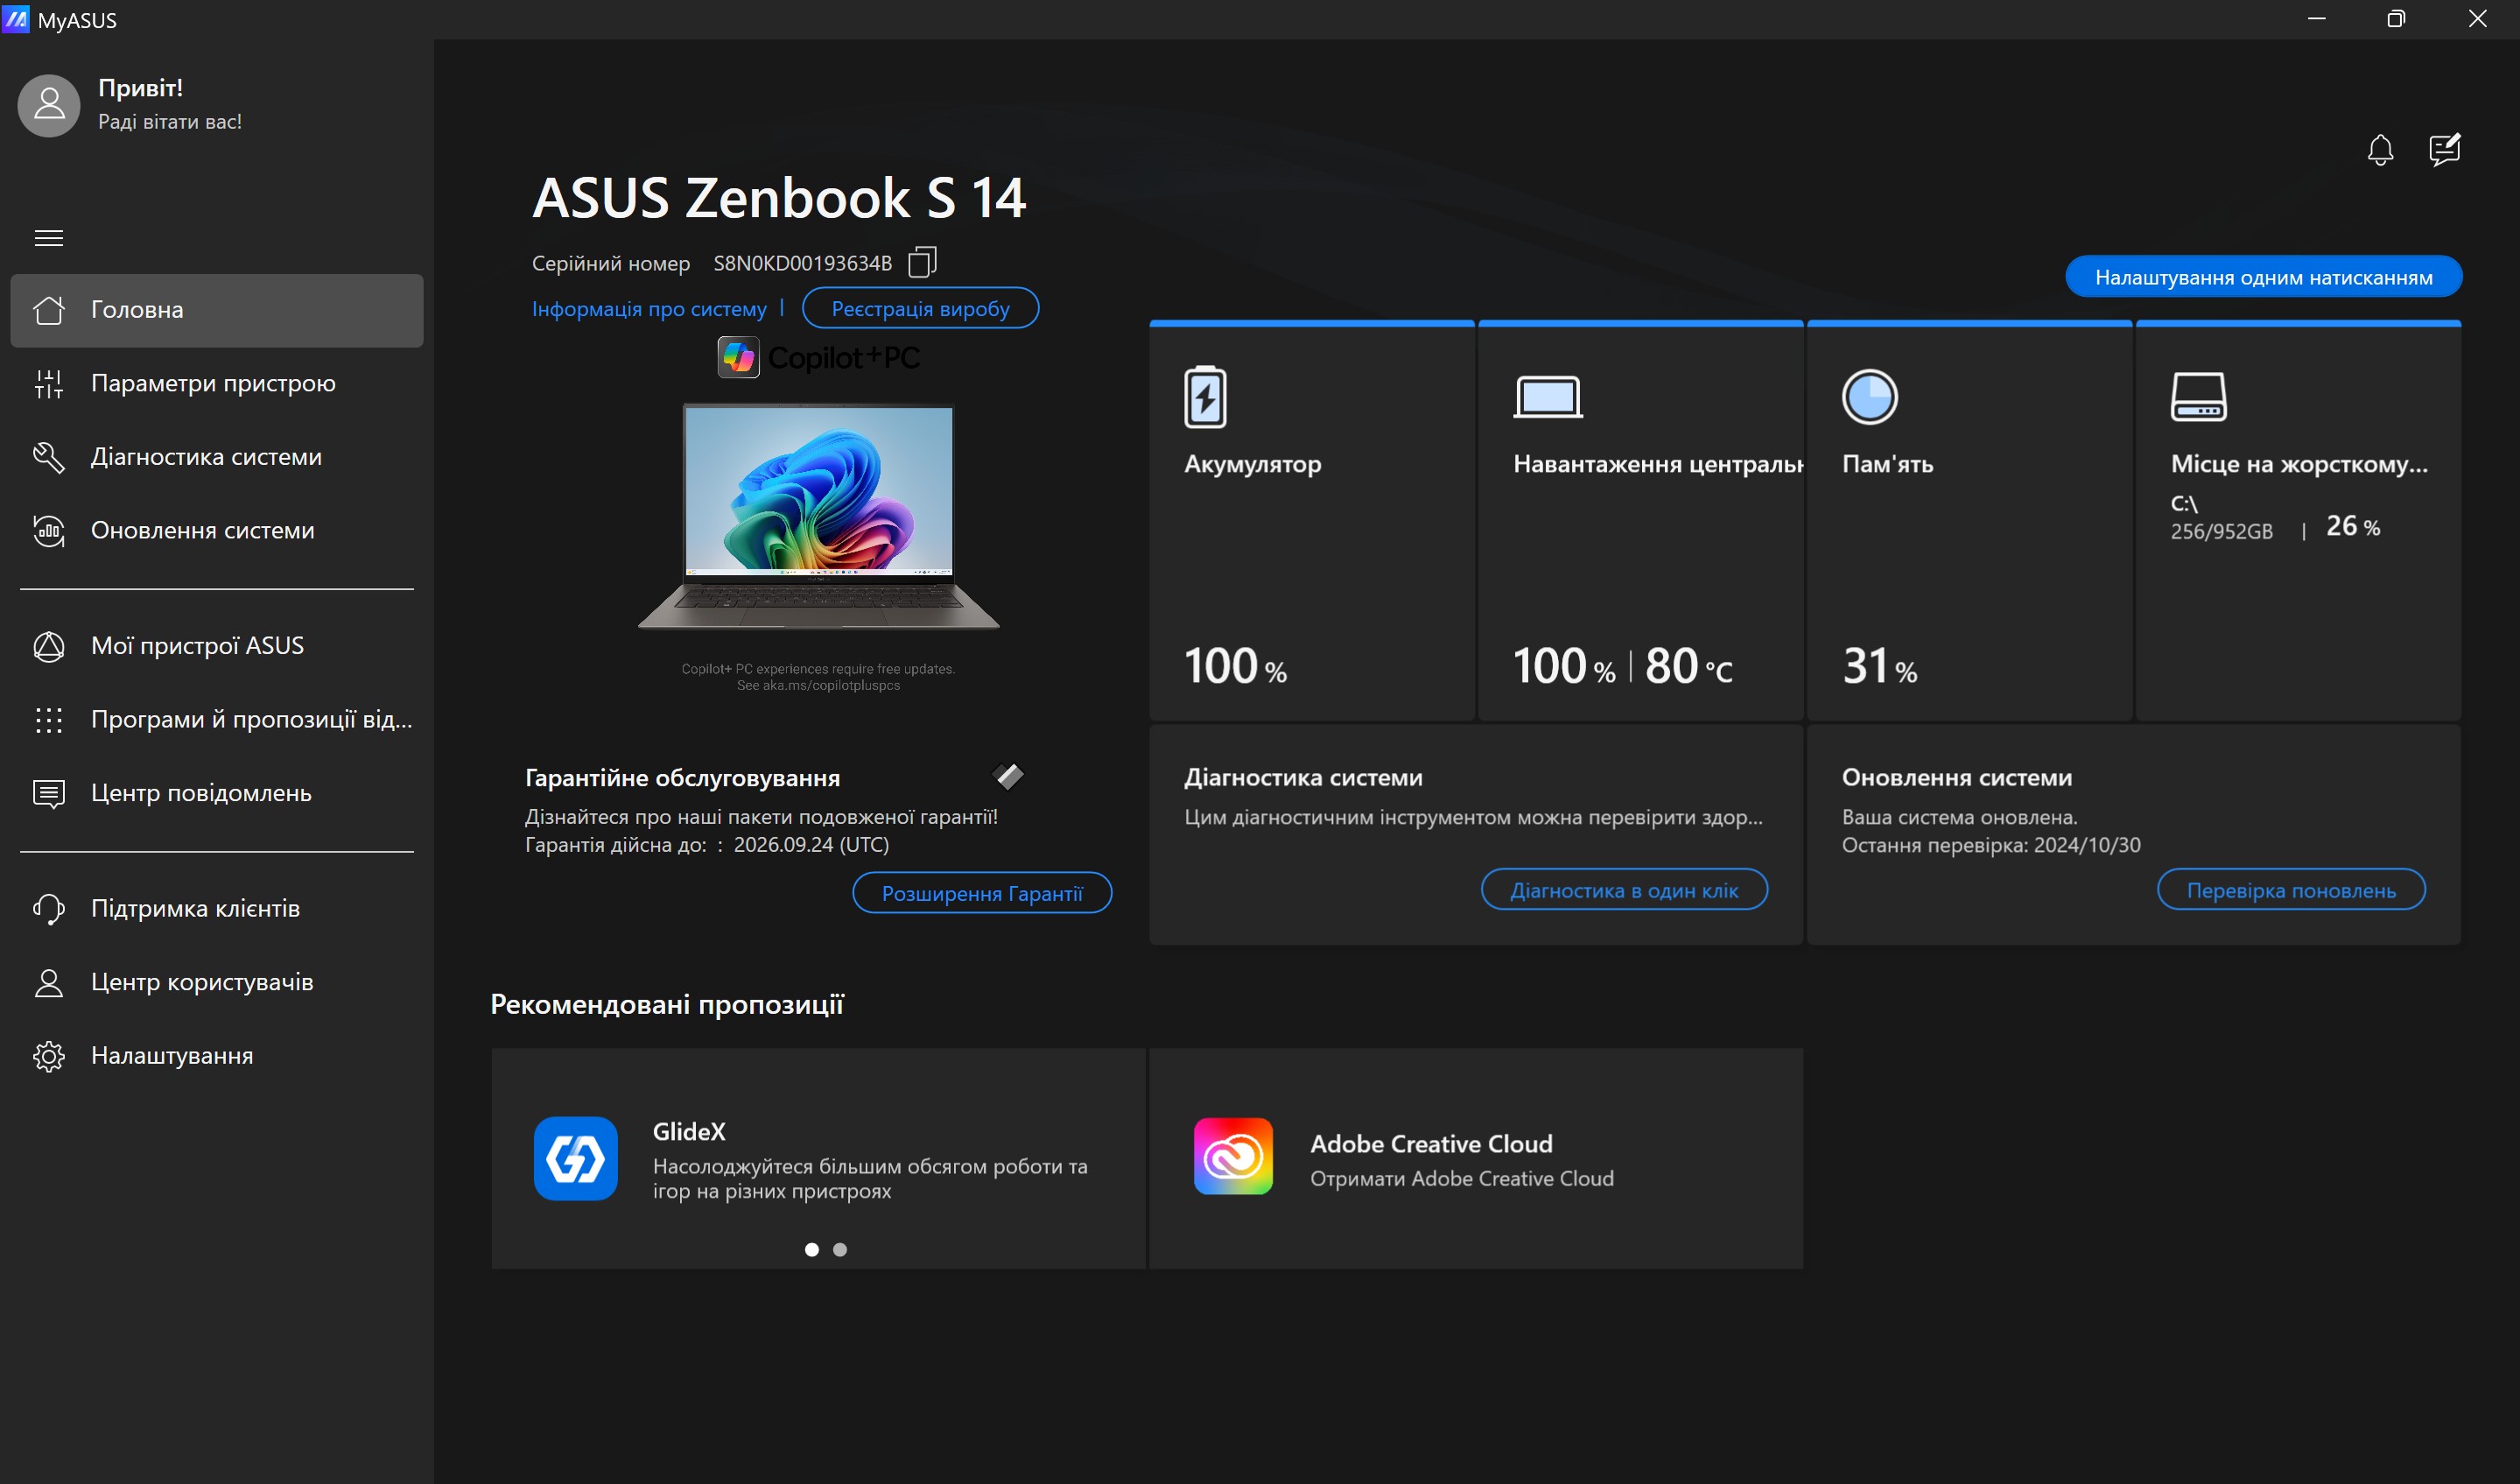Screen dimensions: 2520x1484
Task: Click Adobe Creative Cloud card title
Action: [1431, 1144]
